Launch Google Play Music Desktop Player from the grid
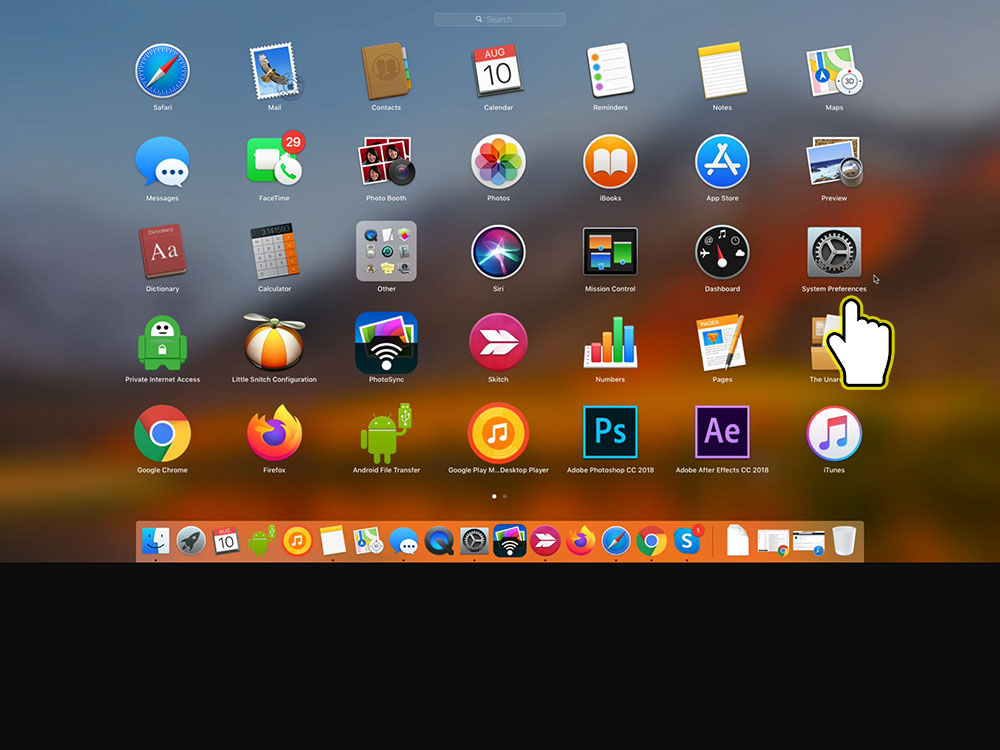This screenshot has width=1000, height=750. click(x=498, y=433)
